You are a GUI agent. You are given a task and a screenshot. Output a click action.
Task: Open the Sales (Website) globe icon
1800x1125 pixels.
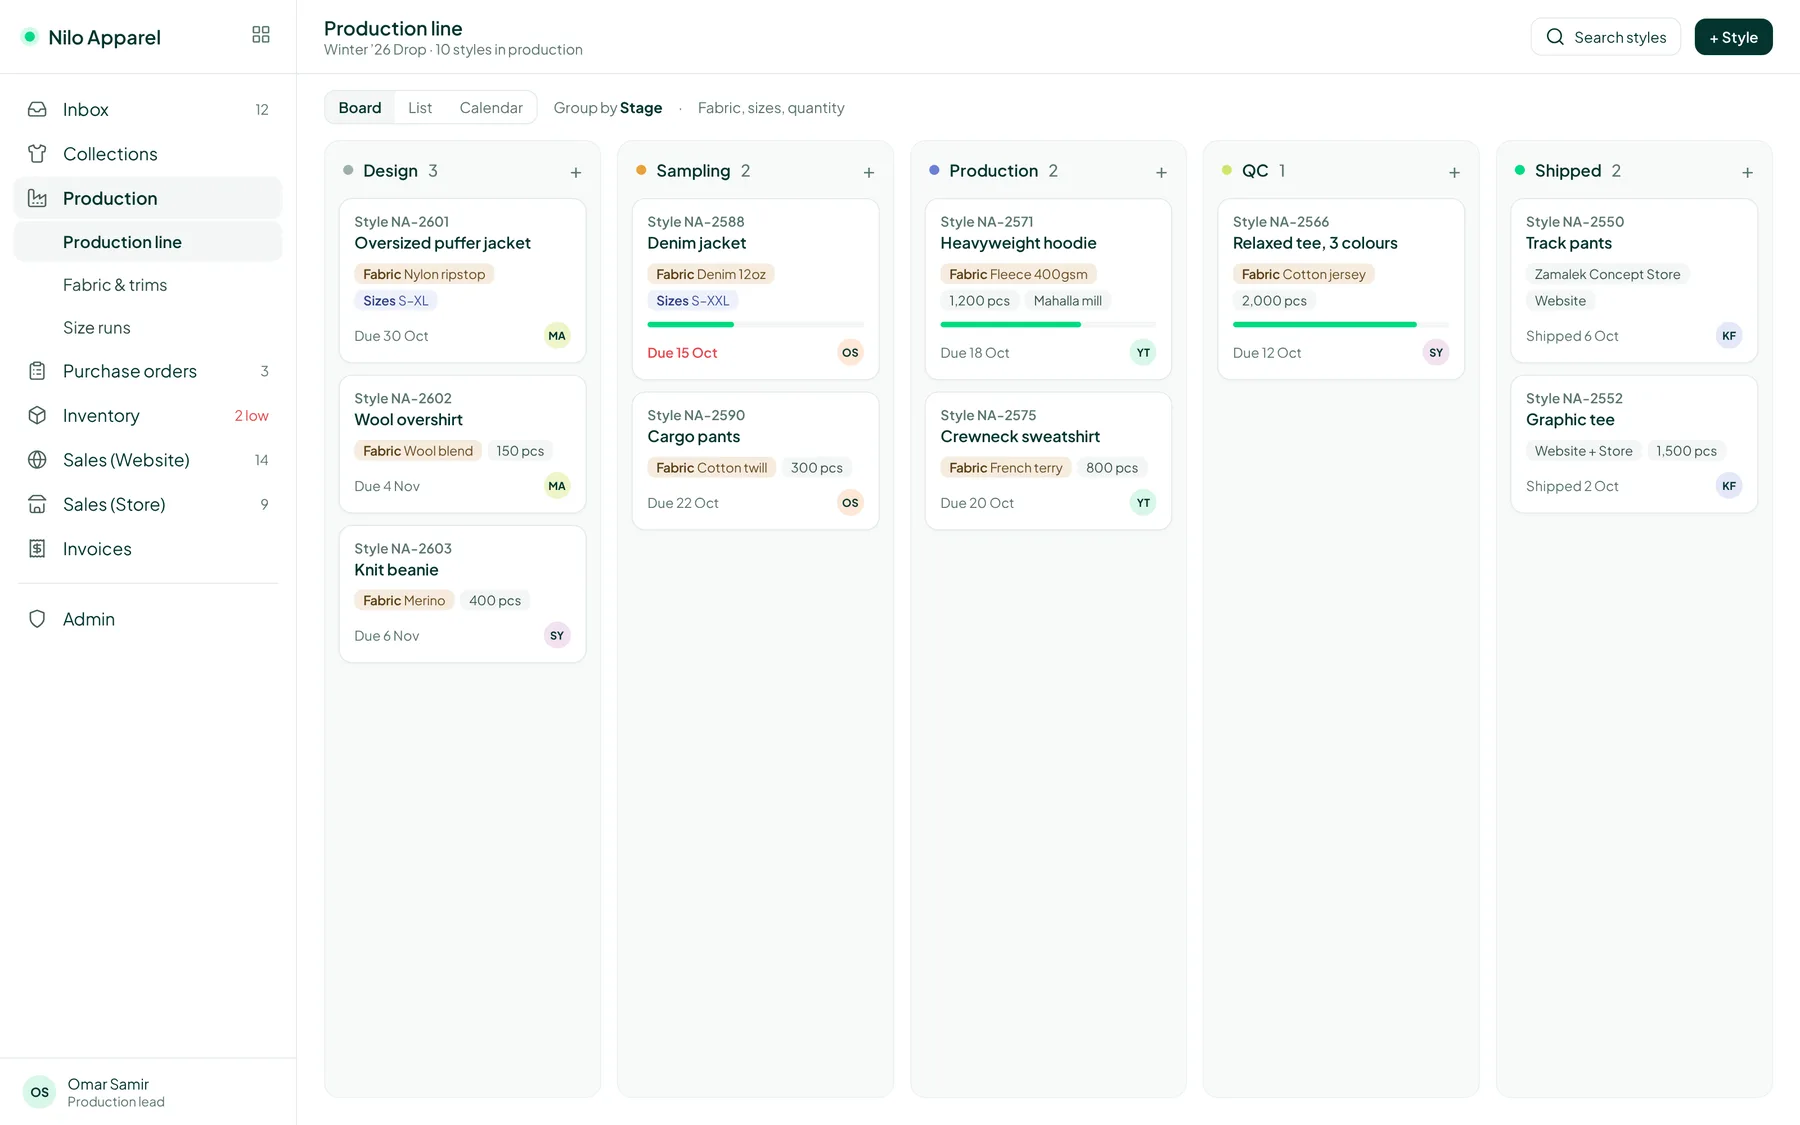click(37, 460)
